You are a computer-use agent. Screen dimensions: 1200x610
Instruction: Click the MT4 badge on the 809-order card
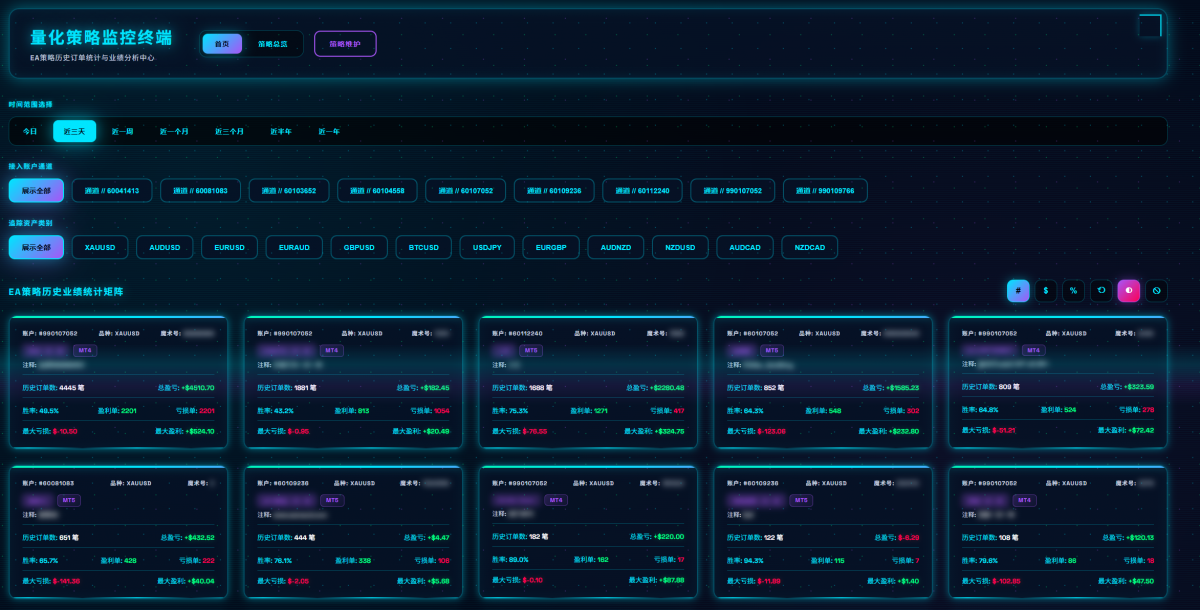[x=1032, y=350]
